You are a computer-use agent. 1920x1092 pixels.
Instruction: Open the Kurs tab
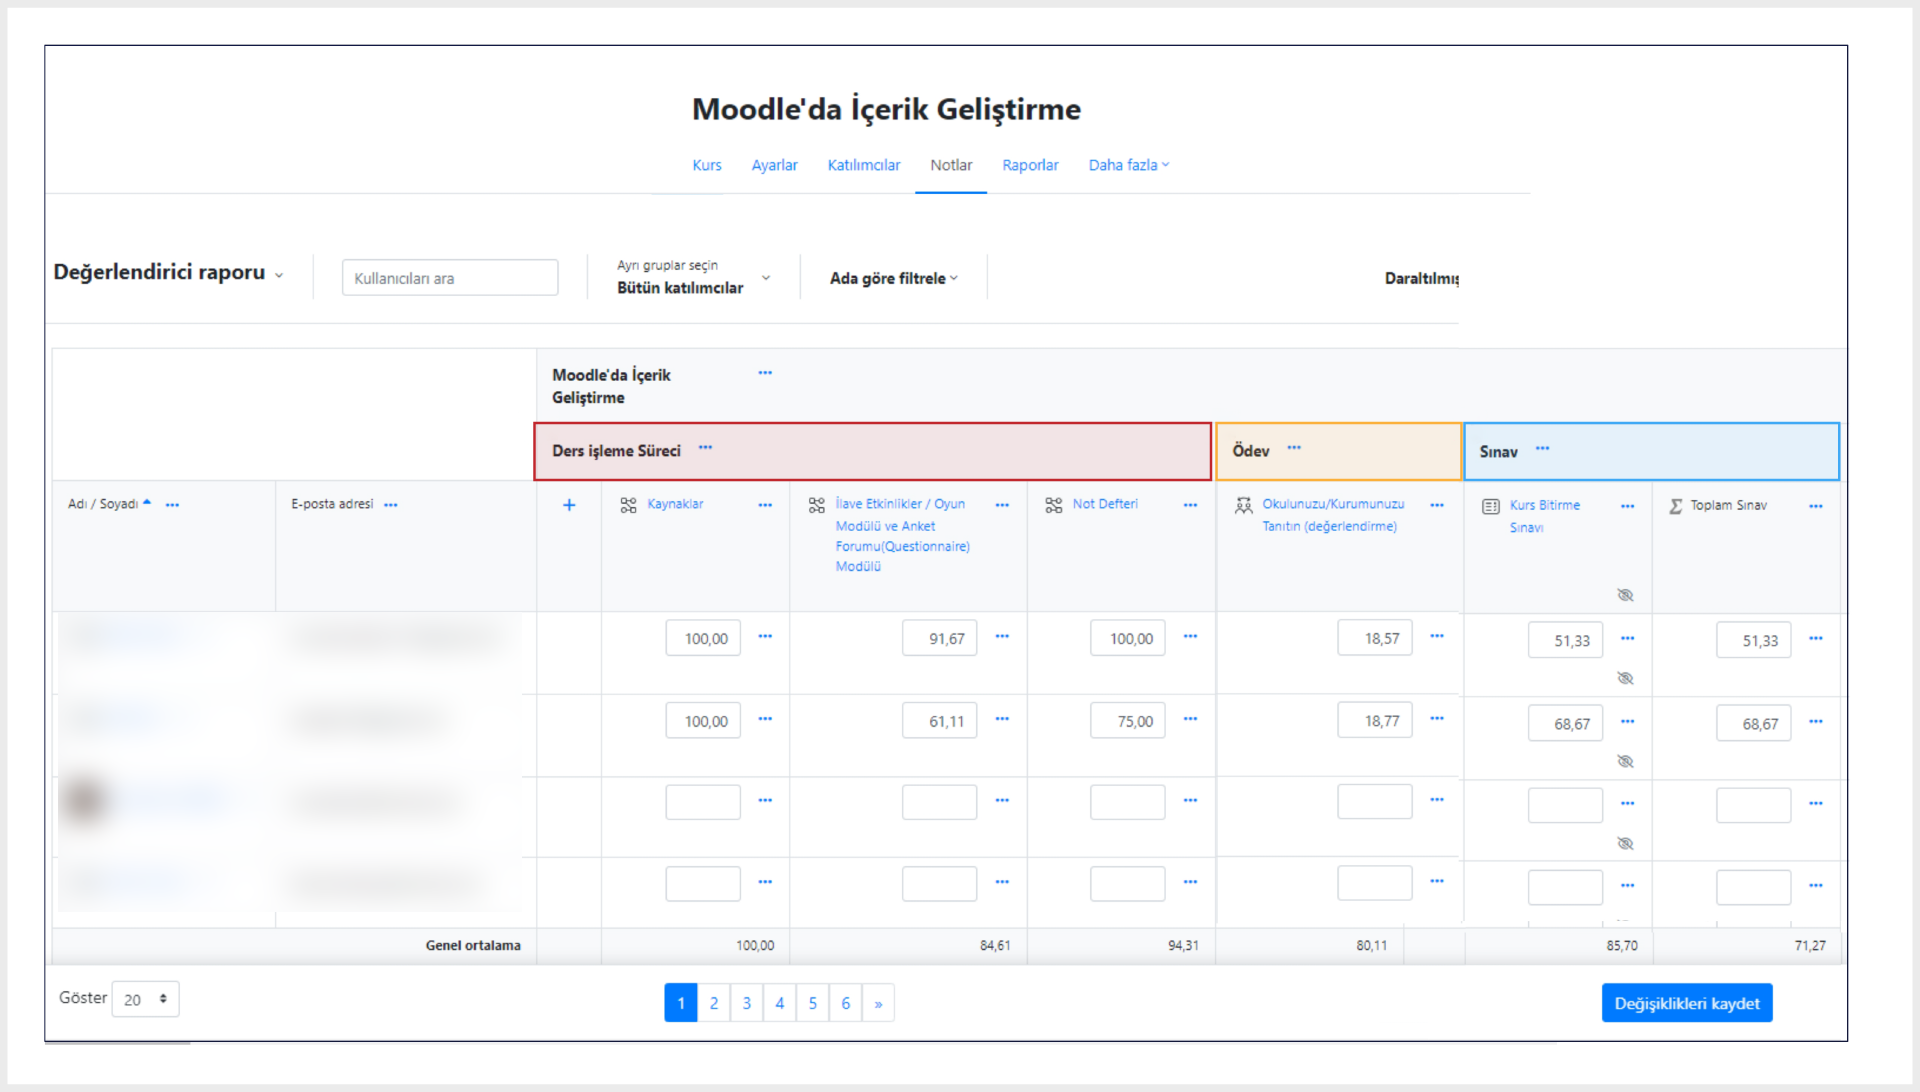[x=706, y=165]
